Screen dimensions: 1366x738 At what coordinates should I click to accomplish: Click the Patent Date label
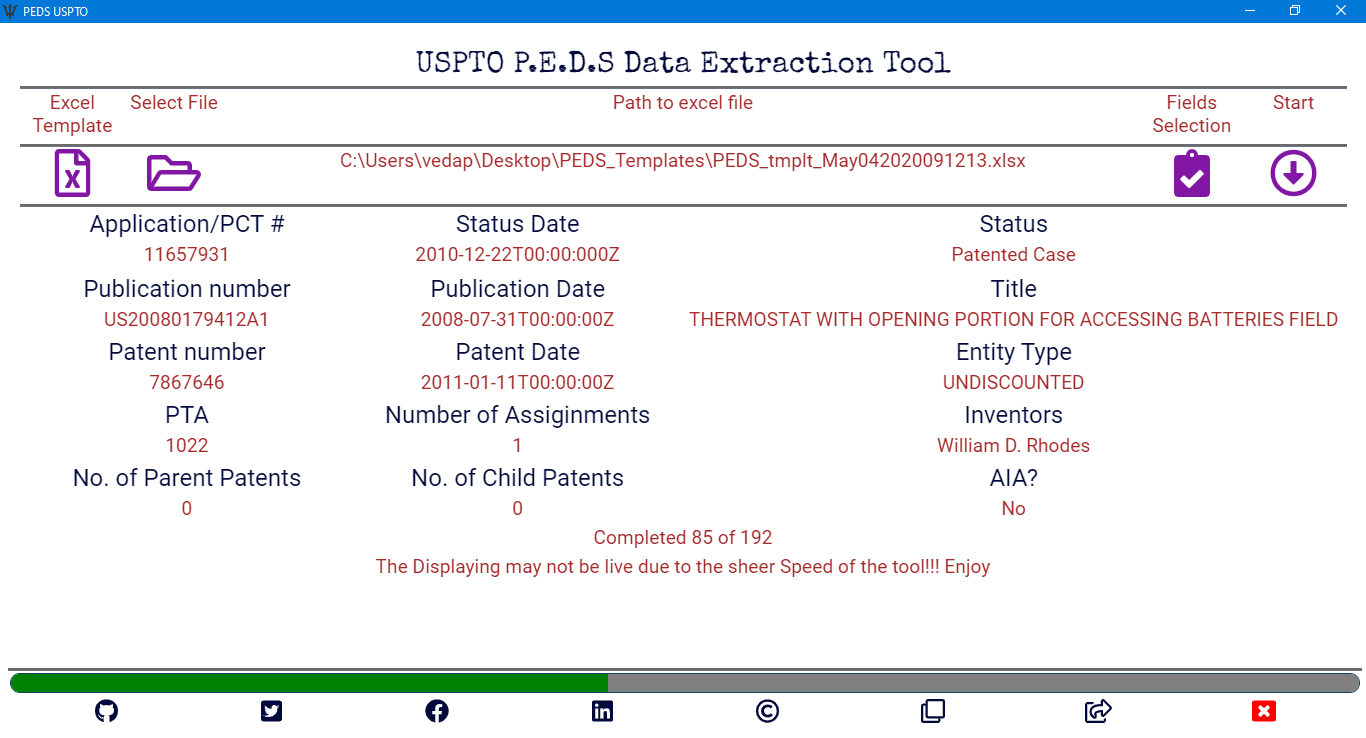pyautogui.click(x=518, y=352)
